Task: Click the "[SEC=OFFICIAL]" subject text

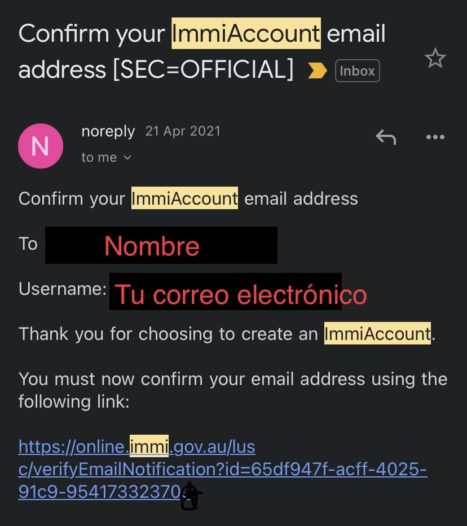Action: click(x=203, y=69)
